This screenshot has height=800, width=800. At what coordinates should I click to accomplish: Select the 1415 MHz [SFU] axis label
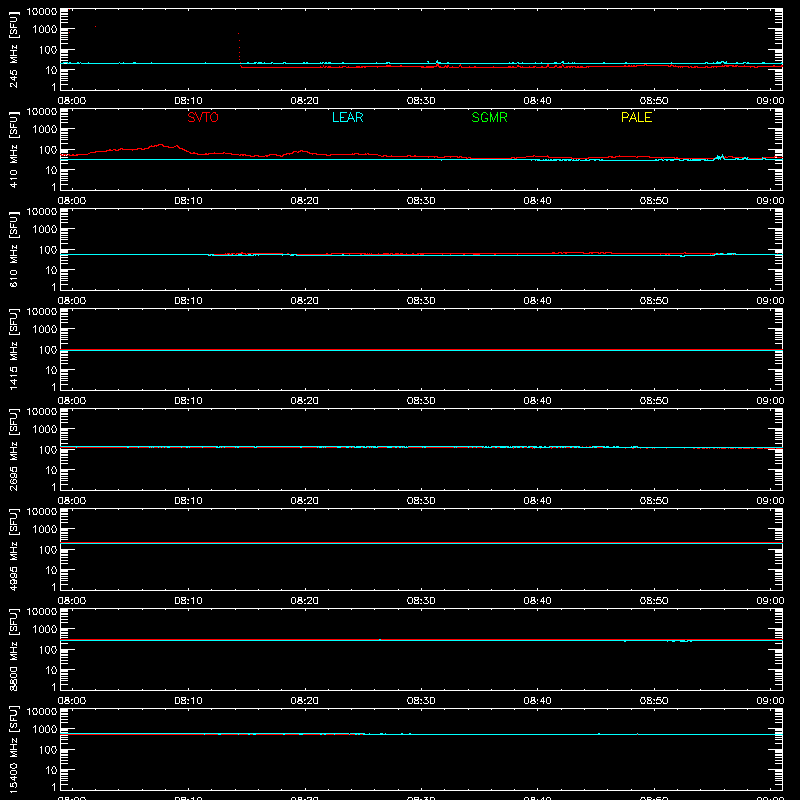(x=13, y=349)
